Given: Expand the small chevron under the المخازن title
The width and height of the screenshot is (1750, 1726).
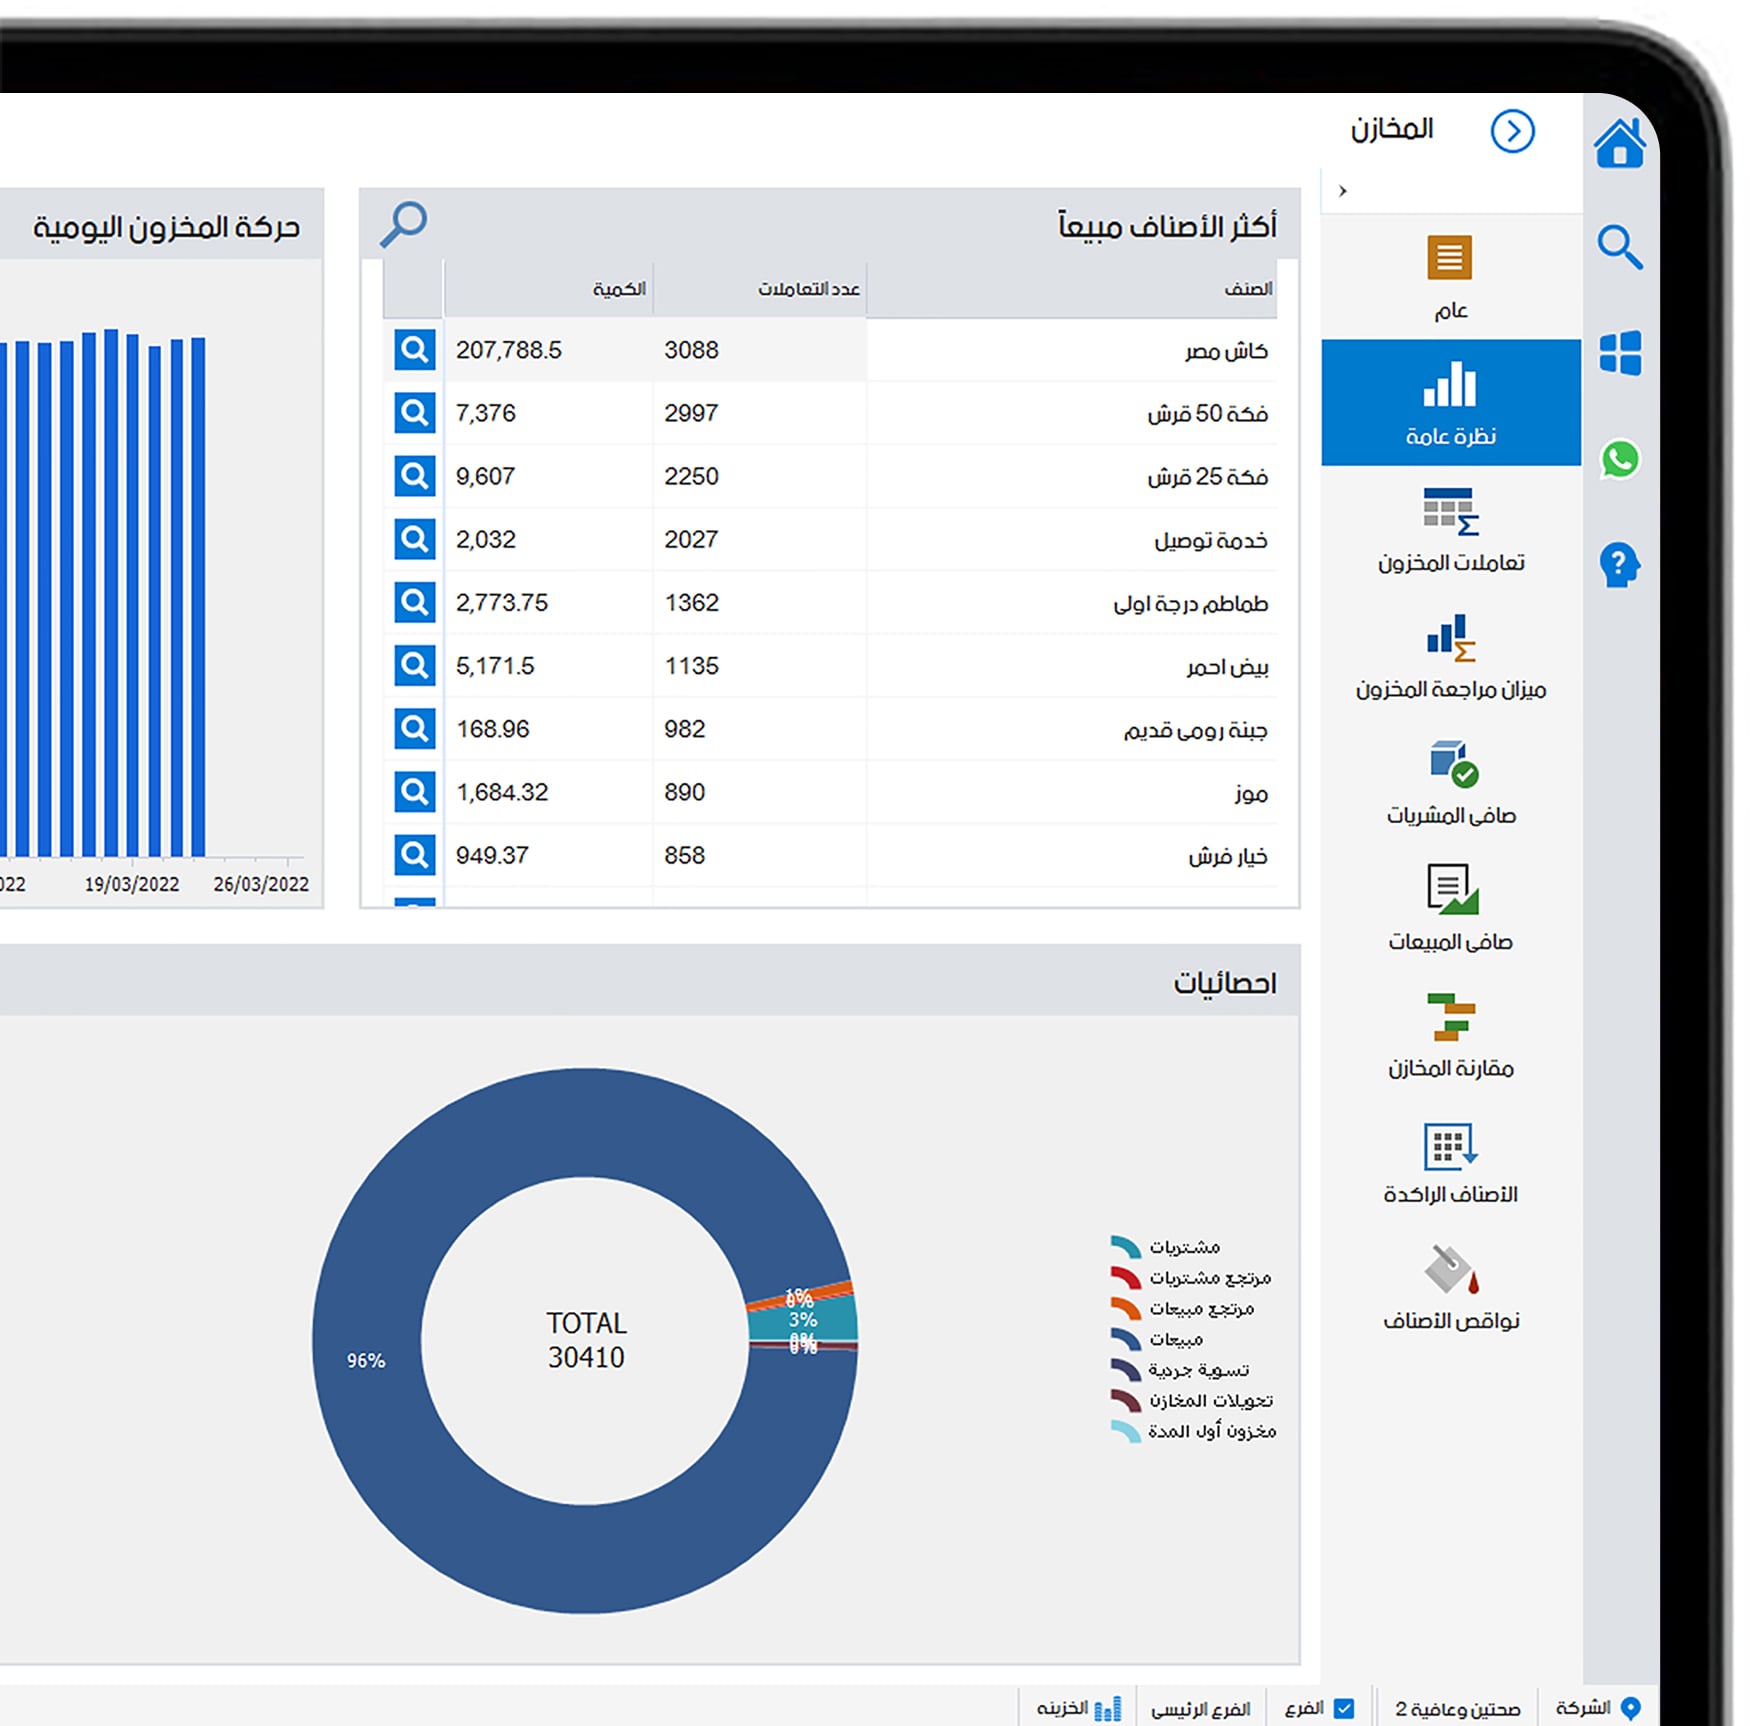Looking at the screenshot, I should [1342, 190].
